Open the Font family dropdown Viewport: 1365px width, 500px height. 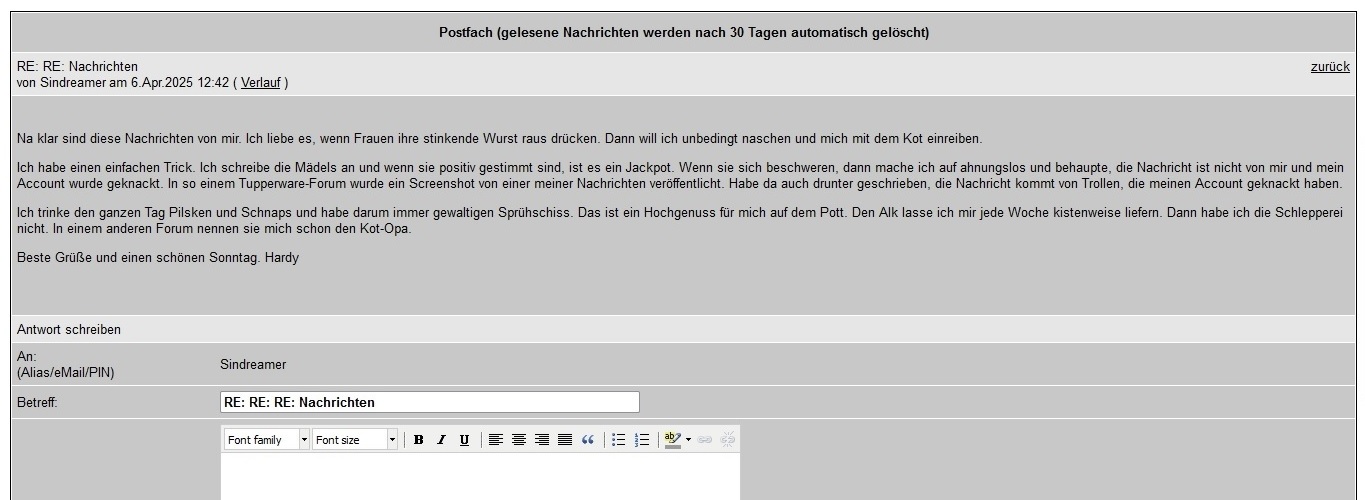point(267,440)
